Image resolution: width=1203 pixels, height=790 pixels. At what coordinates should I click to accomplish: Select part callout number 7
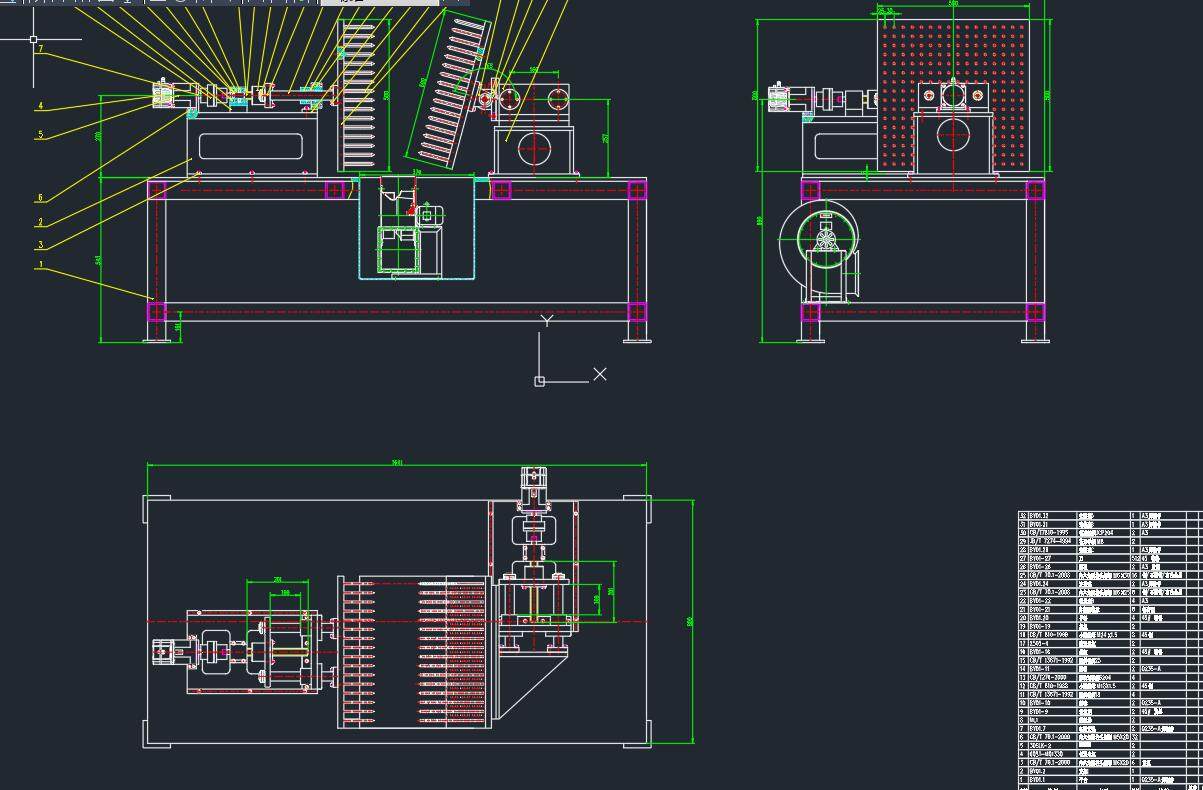coord(40,48)
